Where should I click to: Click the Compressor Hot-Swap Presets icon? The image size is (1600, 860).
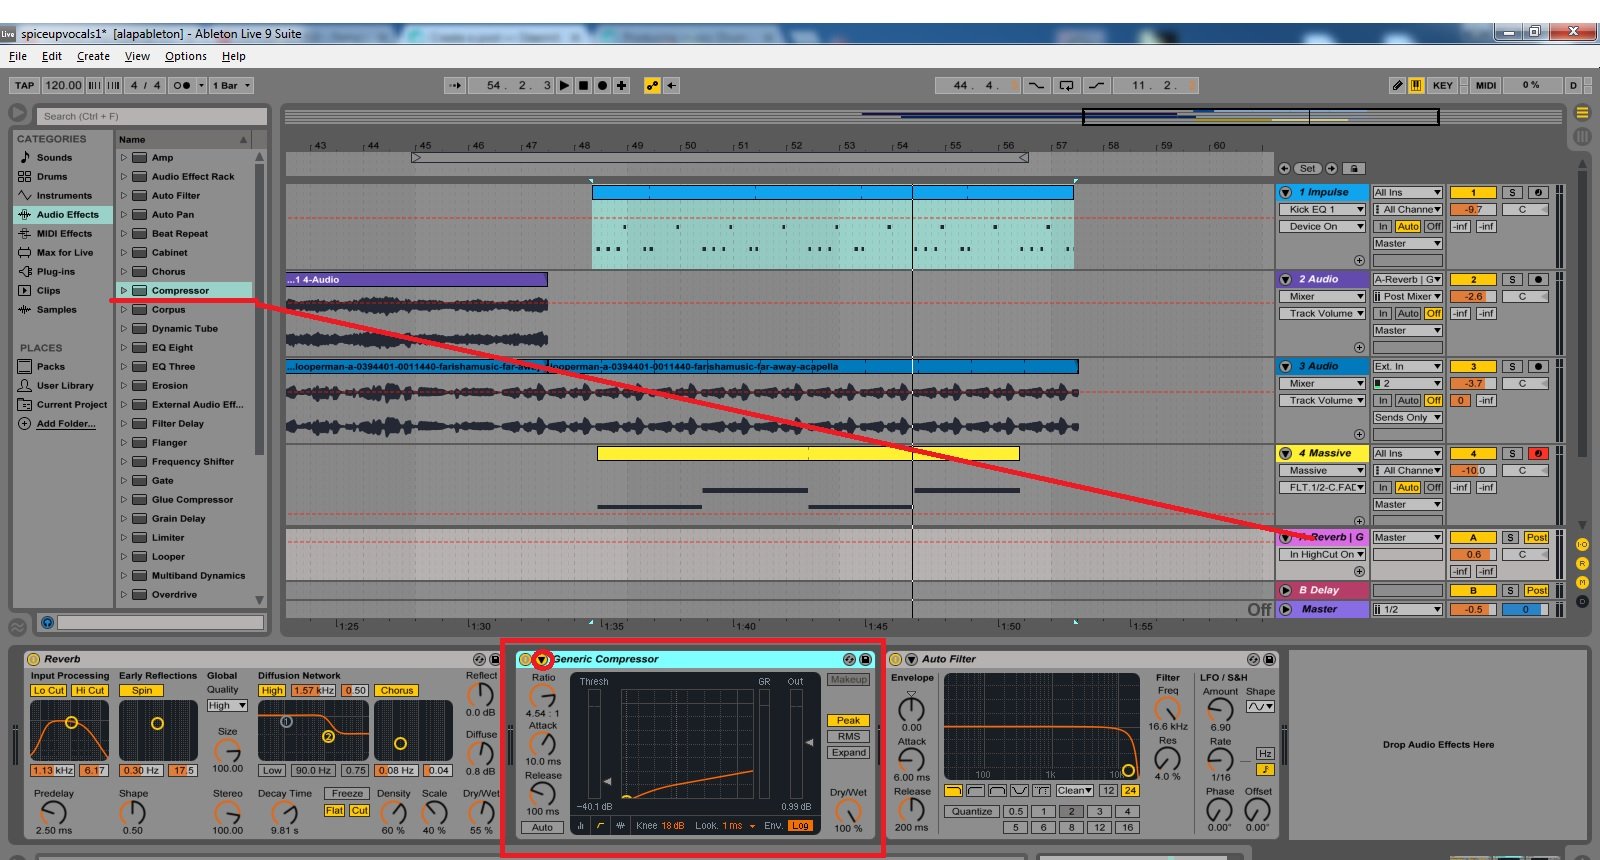click(849, 660)
